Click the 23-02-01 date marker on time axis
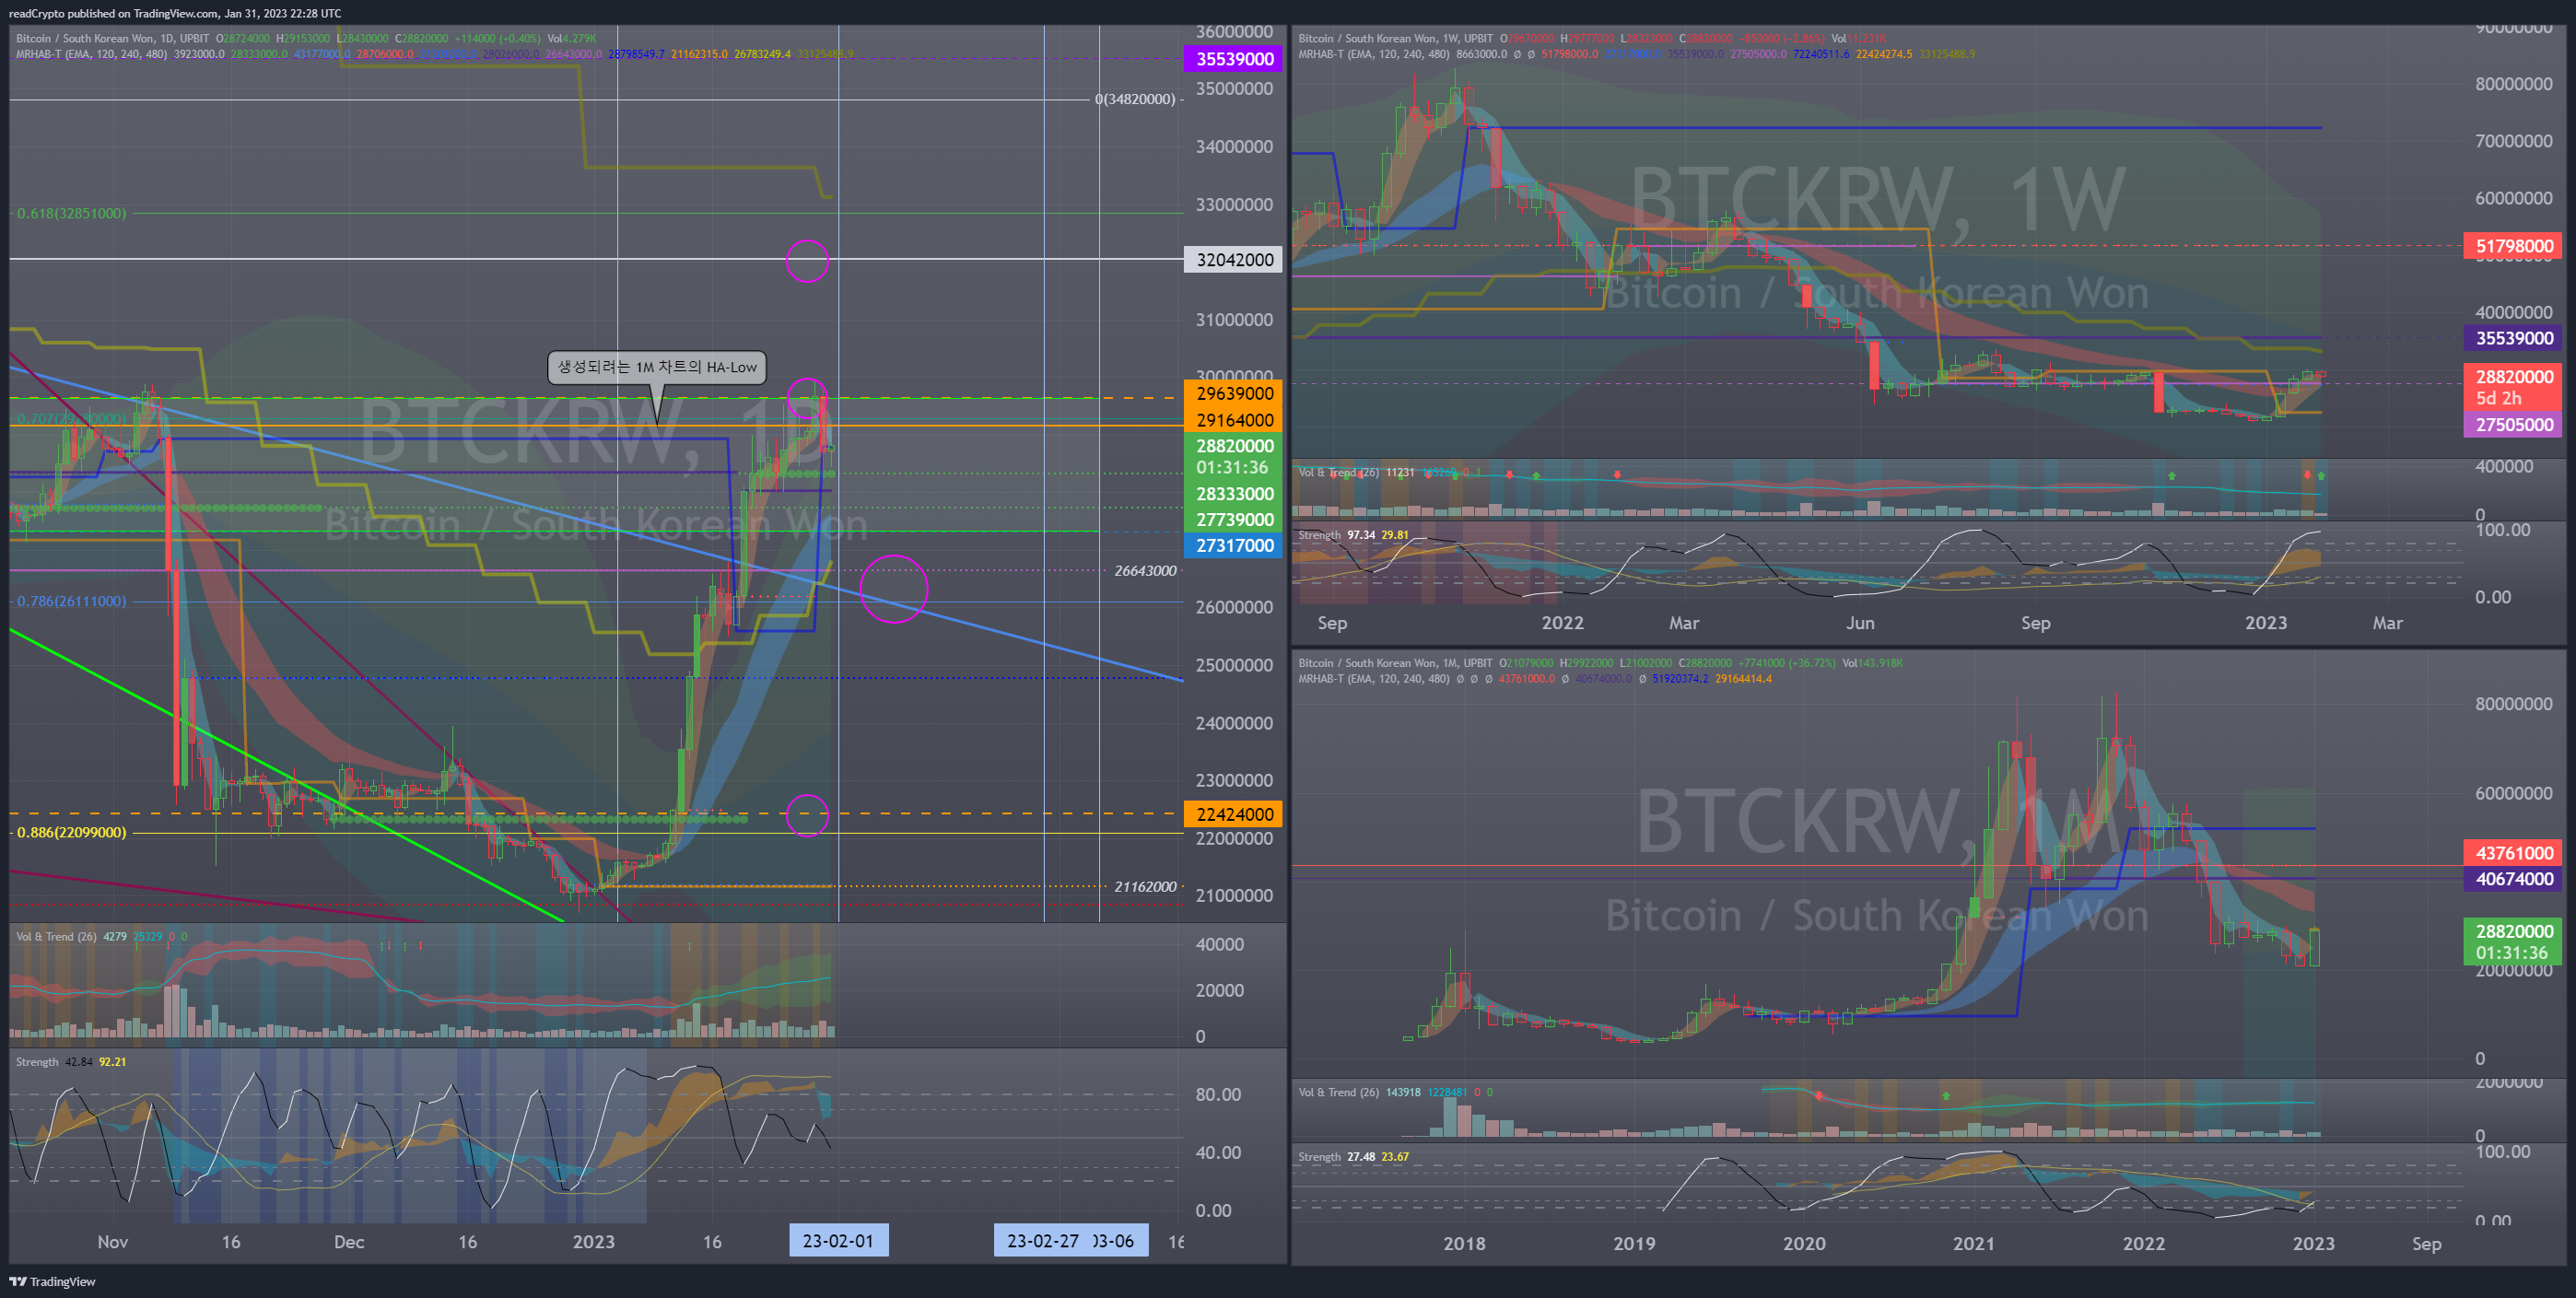This screenshot has width=2576, height=1298. coord(838,1241)
